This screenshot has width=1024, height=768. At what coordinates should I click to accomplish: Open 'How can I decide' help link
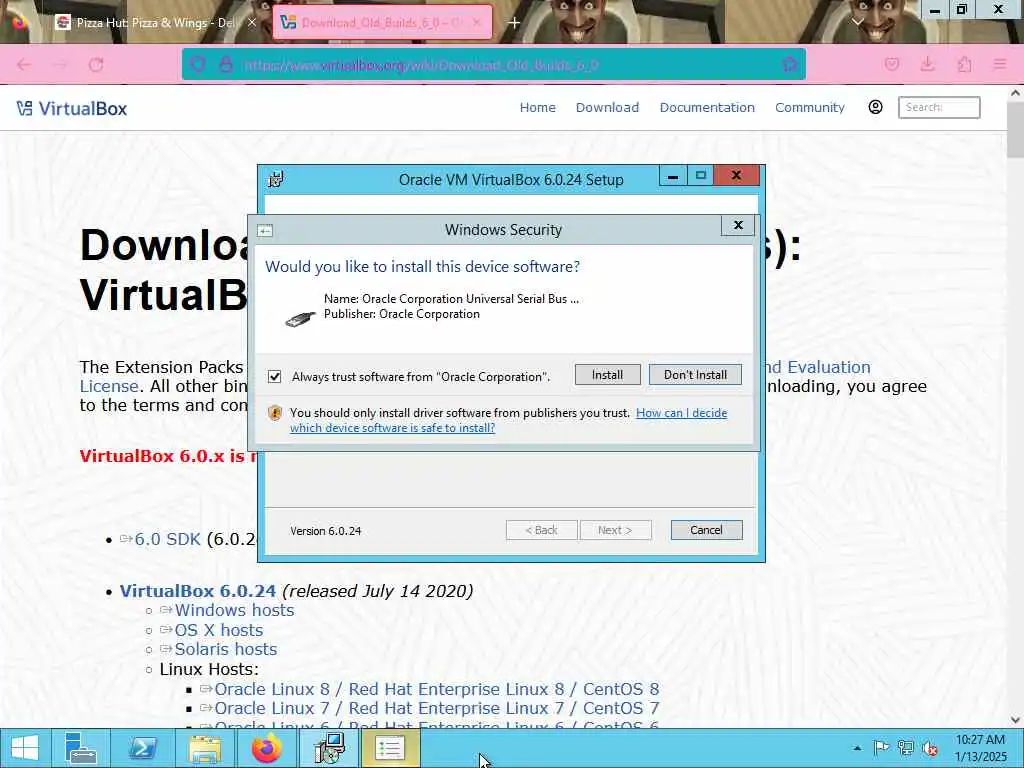(681, 413)
